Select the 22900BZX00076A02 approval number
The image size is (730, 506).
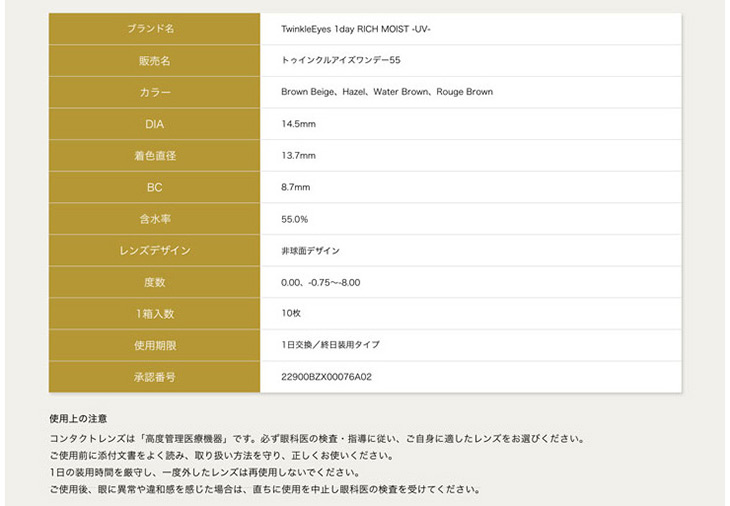coord(326,377)
